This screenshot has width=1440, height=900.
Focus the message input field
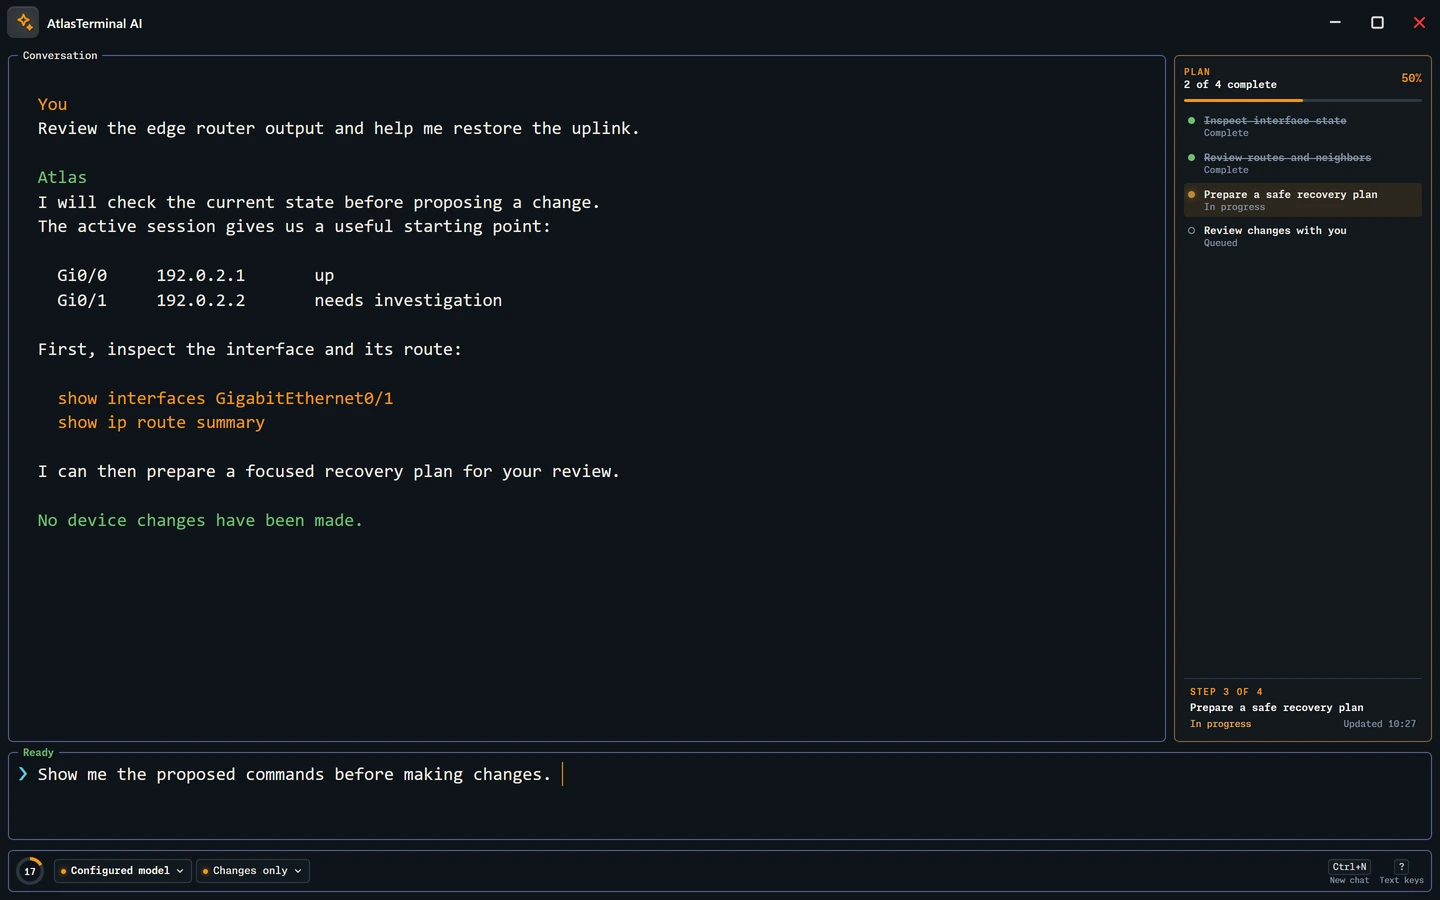click(720, 796)
